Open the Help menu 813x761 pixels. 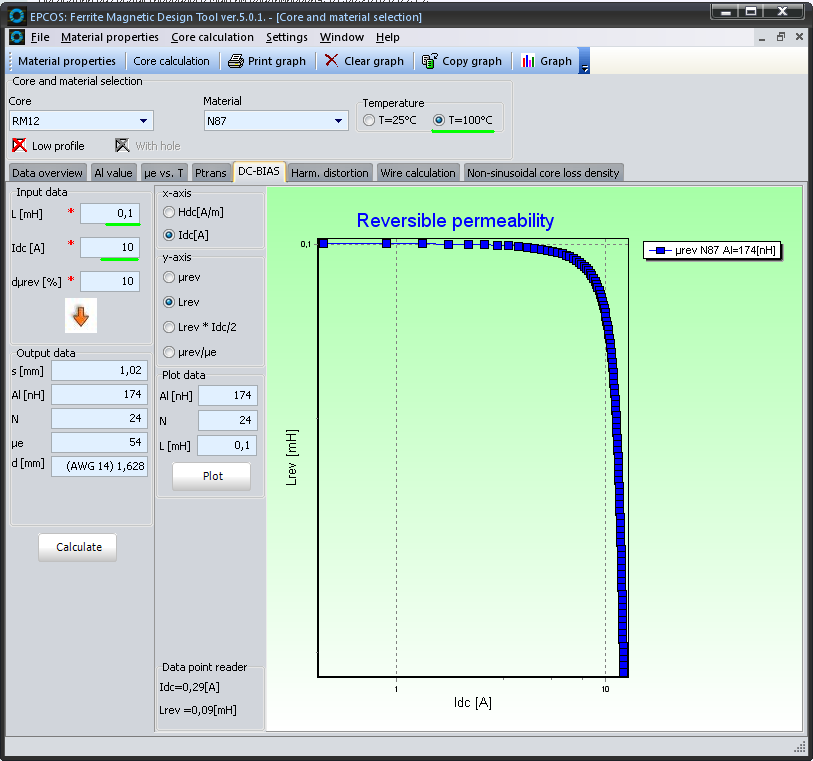387,37
